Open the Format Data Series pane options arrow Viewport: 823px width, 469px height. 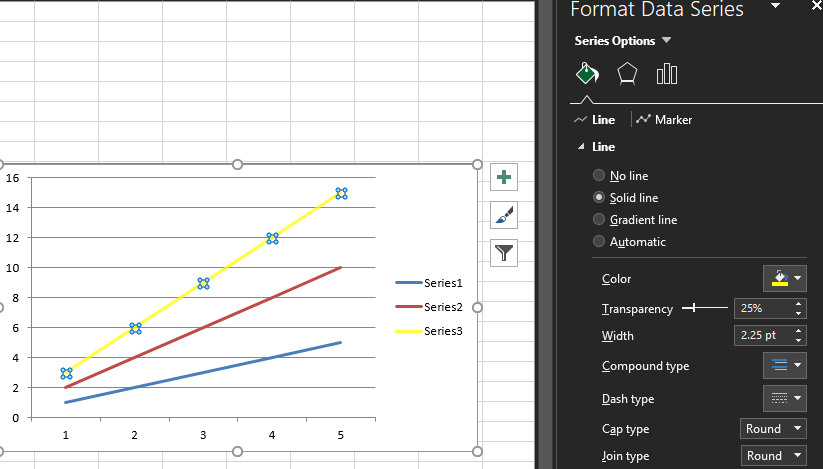tap(775, 6)
